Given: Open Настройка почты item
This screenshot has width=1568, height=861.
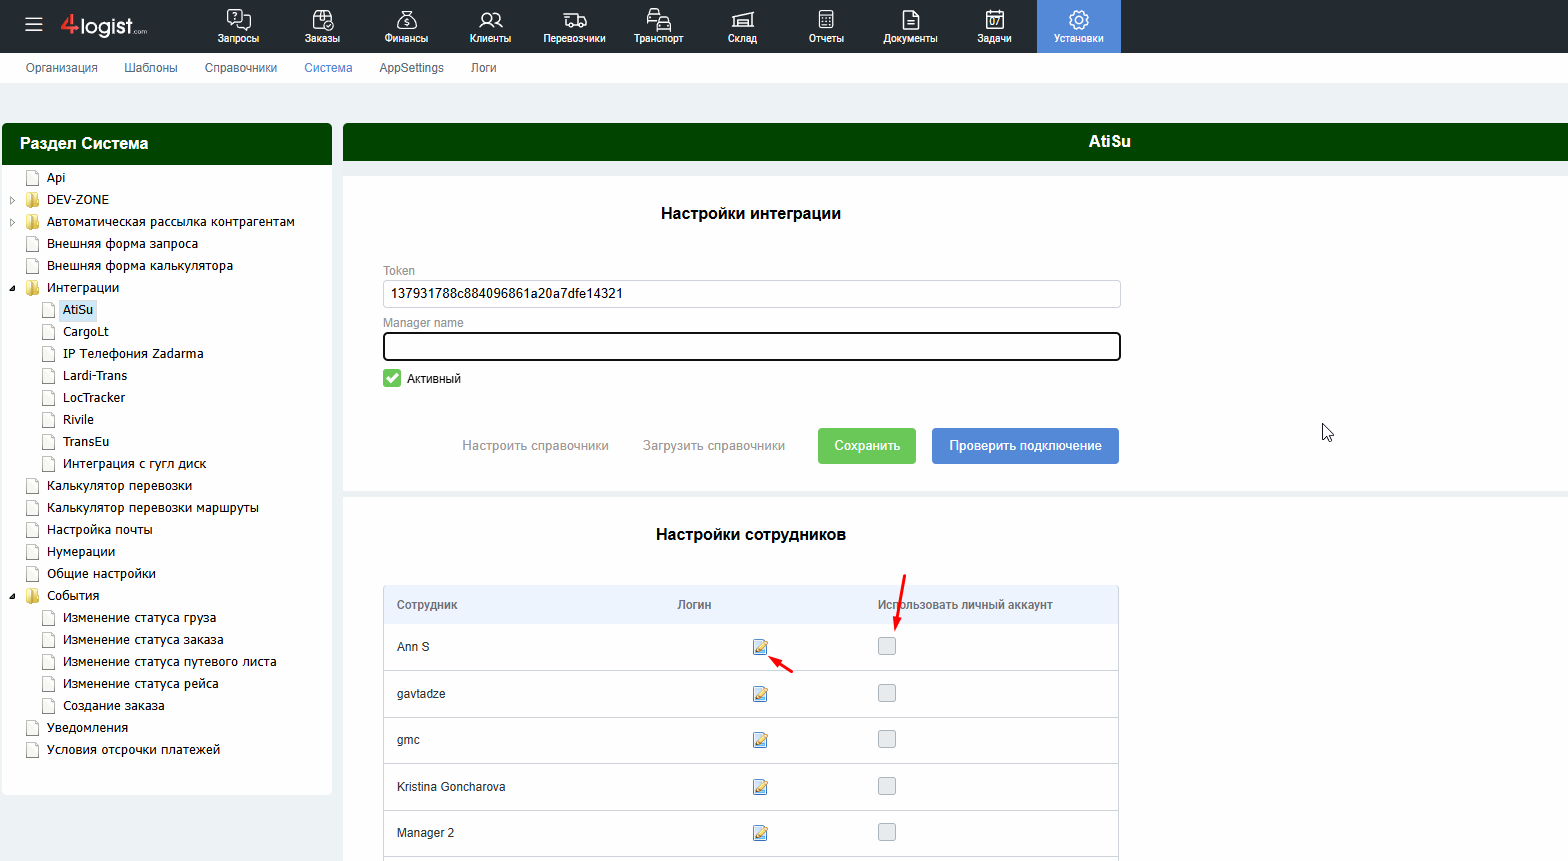Looking at the screenshot, I should [x=100, y=530].
